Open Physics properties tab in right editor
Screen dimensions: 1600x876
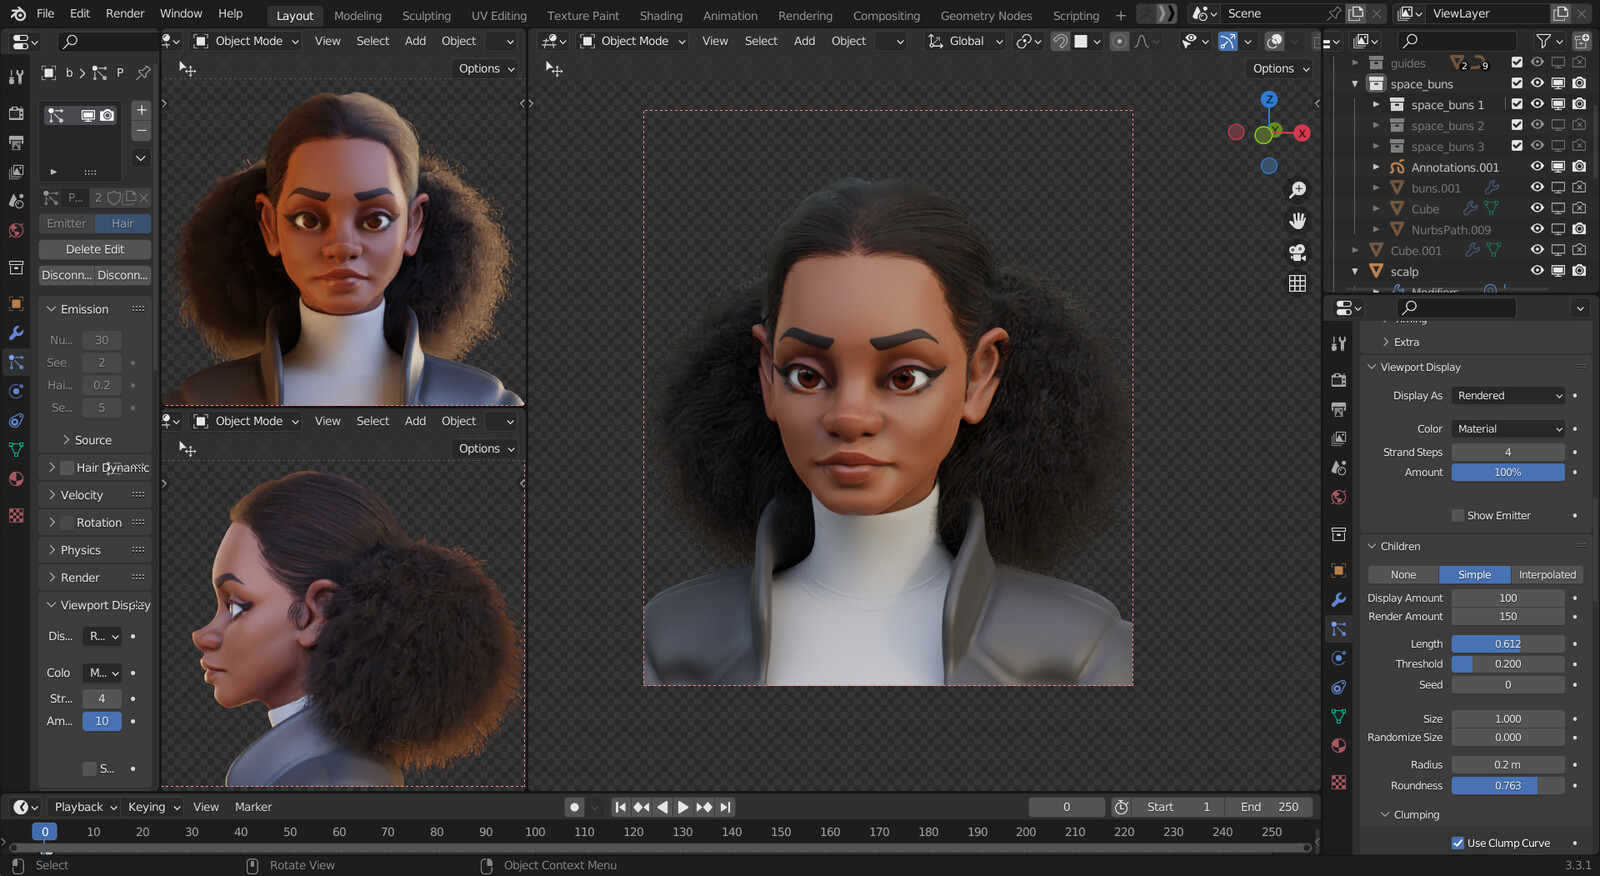click(x=1339, y=658)
